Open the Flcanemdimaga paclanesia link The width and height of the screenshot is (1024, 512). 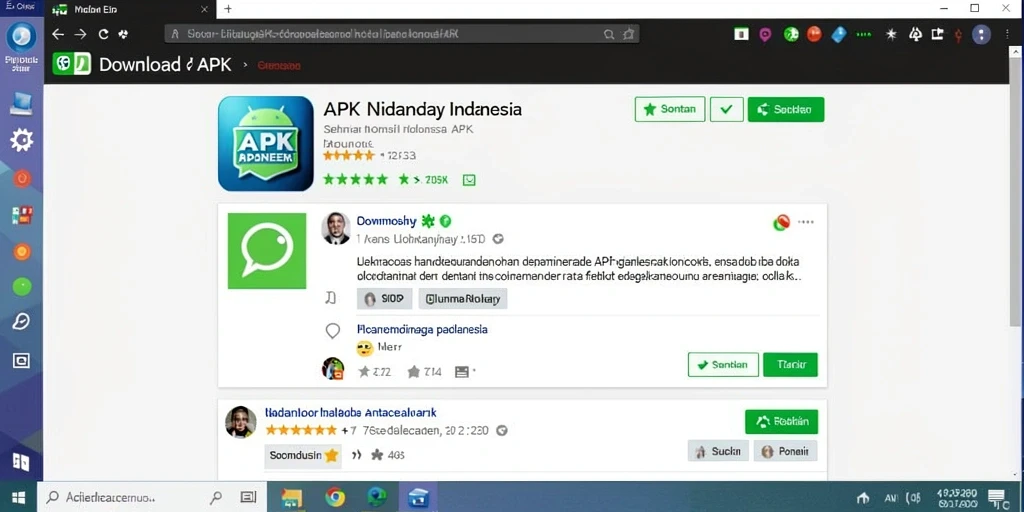tap(423, 329)
